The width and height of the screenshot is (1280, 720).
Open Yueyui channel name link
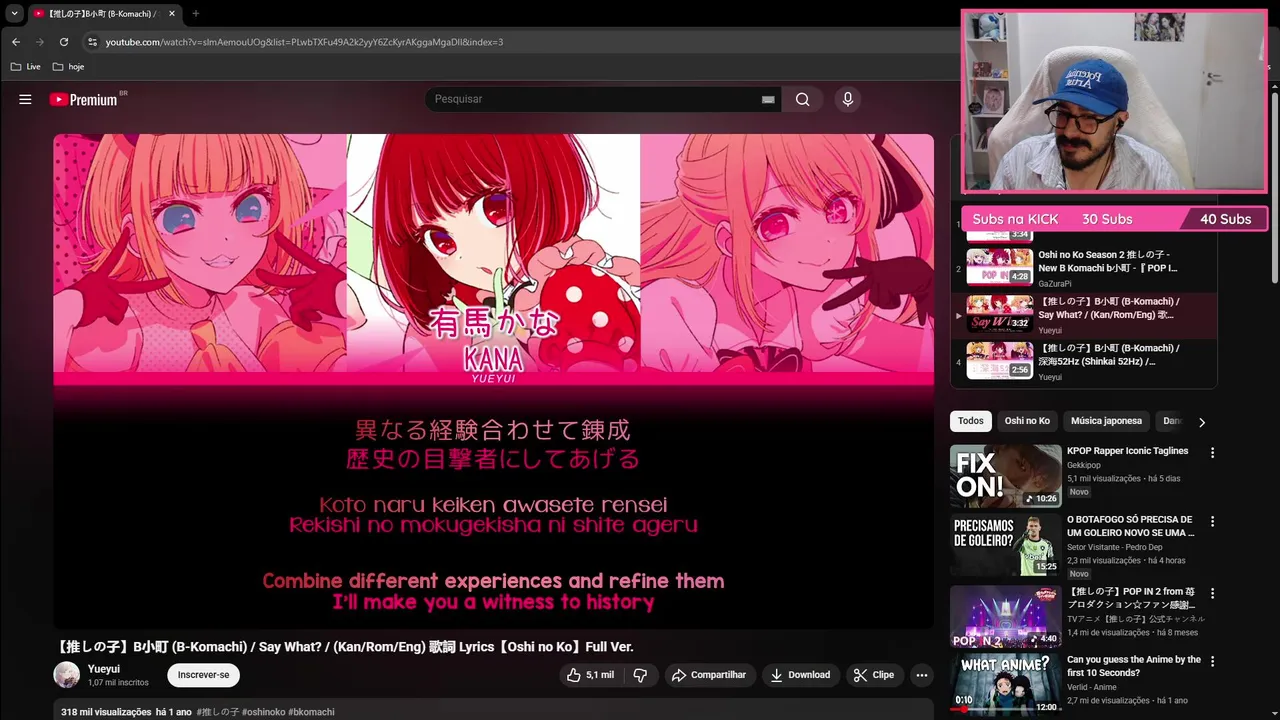coord(104,669)
